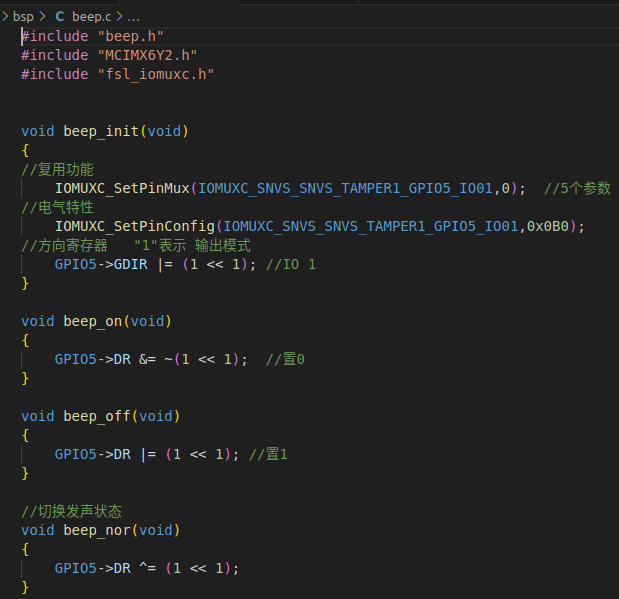619x599 pixels.
Task: Click the //电气特性 comment
Action: pyautogui.click(x=58, y=207)
